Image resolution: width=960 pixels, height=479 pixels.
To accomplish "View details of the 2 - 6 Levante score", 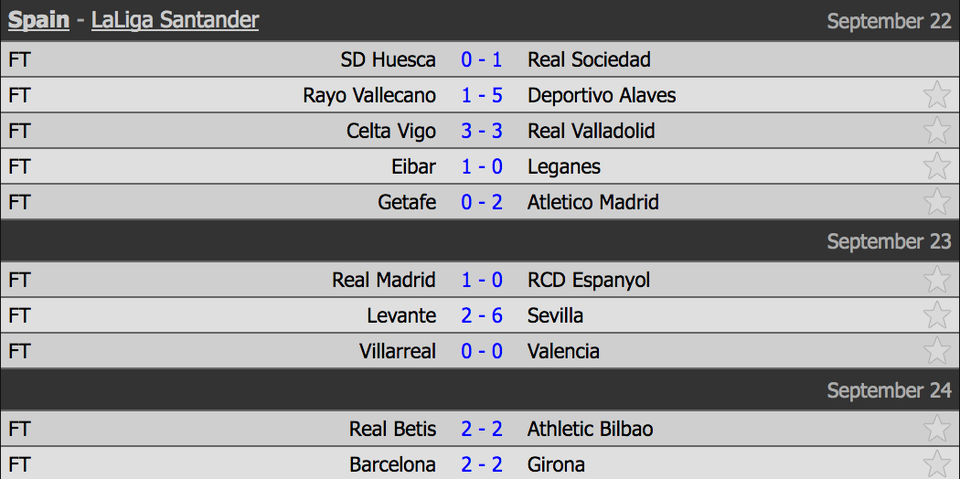I will tap(482, 315).
